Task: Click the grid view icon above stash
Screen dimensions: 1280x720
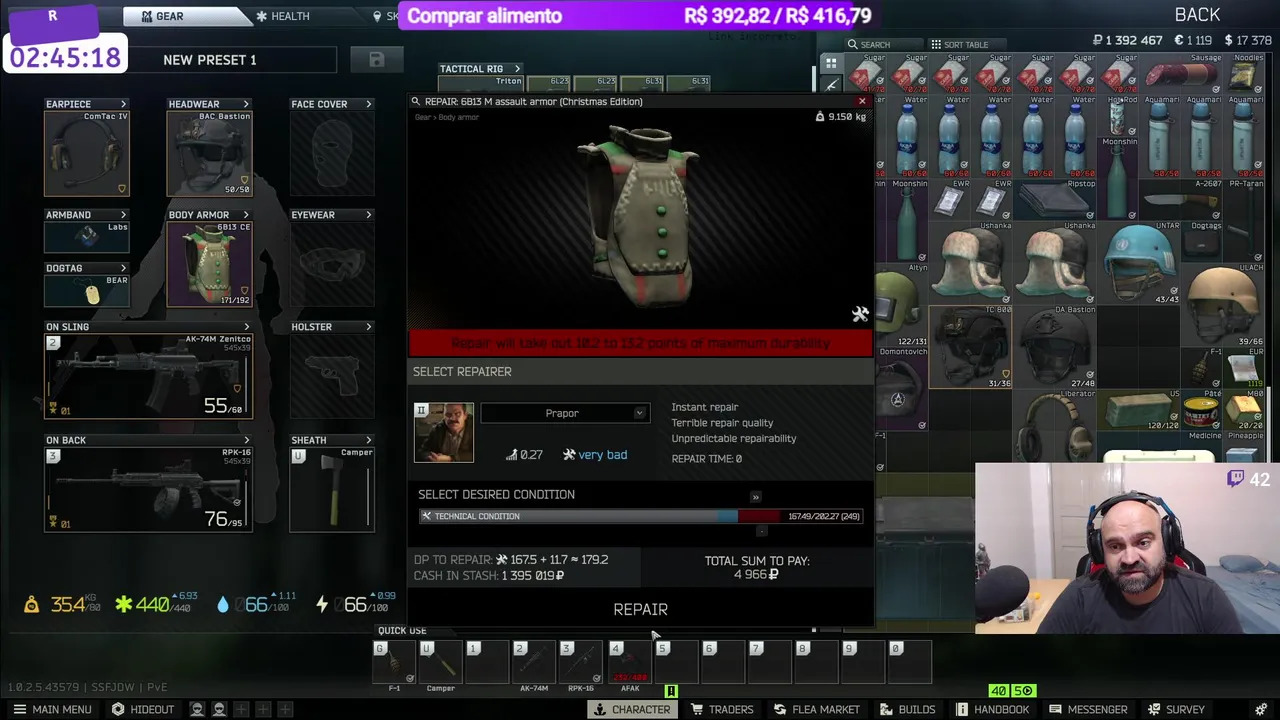Action: pyautogui.click(x=831, y=63)
